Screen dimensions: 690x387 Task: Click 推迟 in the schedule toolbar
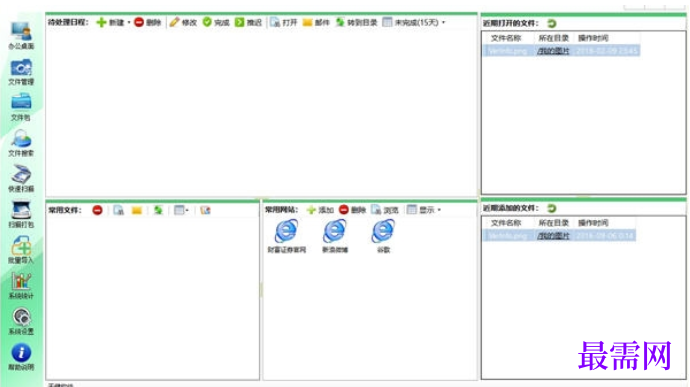[248, 22]
